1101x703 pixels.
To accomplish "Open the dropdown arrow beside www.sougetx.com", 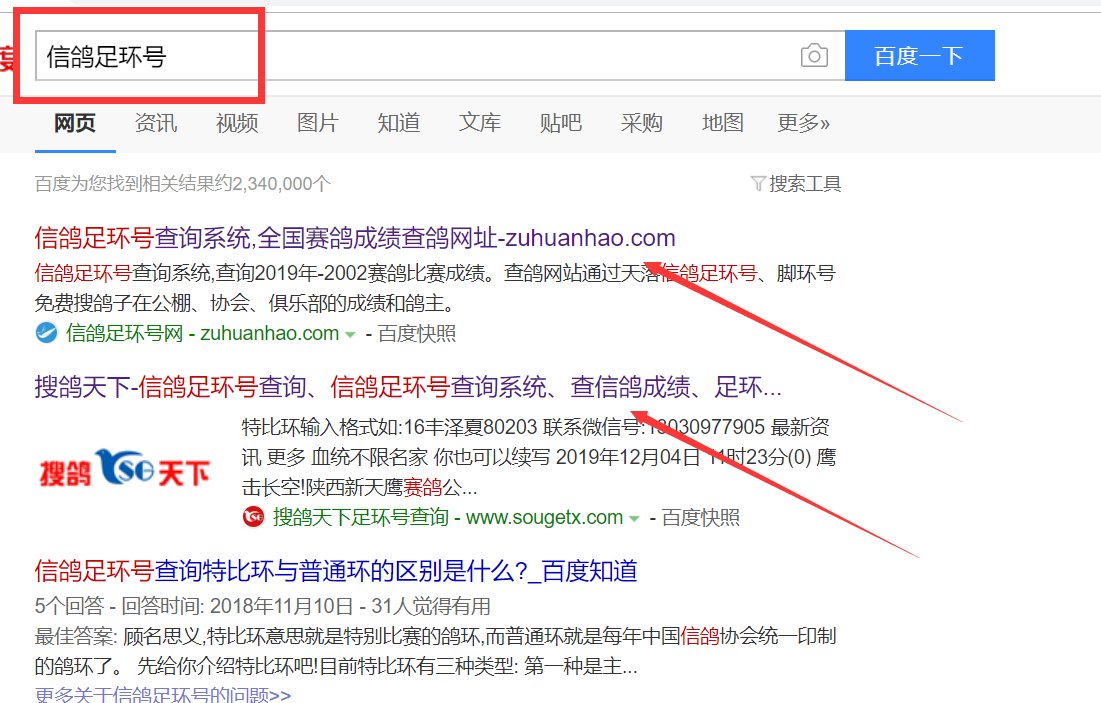I will click(636, 518).
